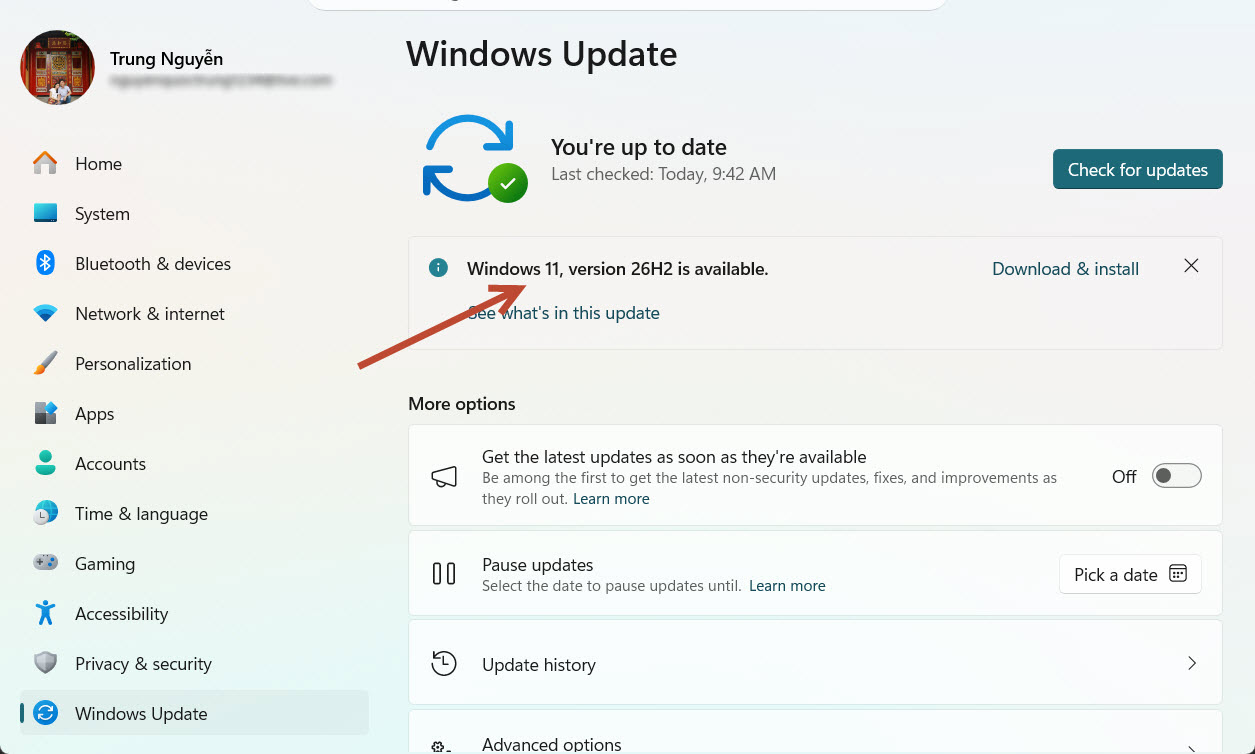Click the Check for updates button
1255x754 pixels.
tap(1137, 170)
